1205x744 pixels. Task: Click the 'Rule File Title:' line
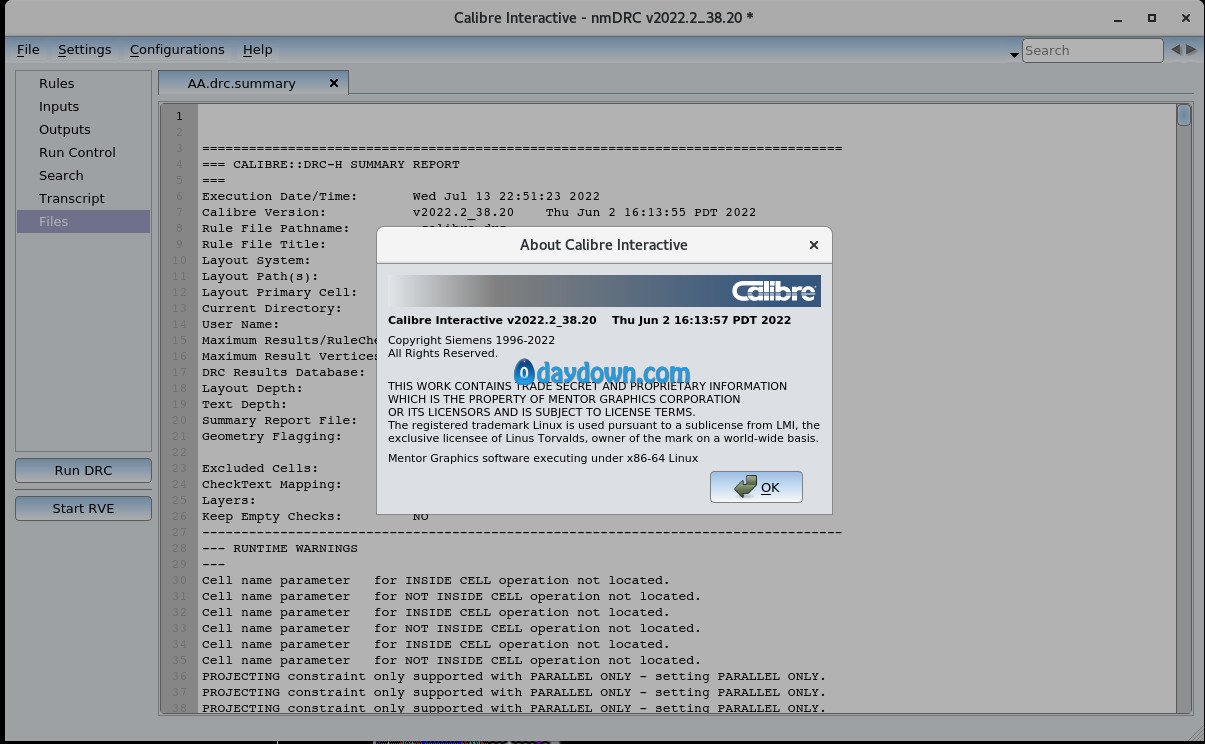(x=264, y=244)
